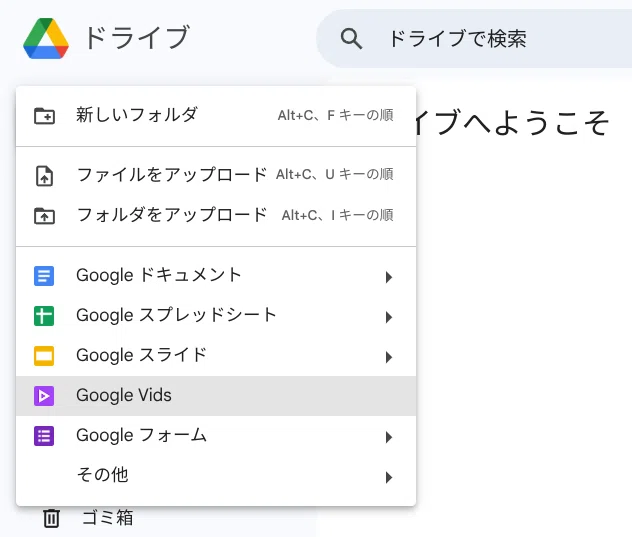Click the purple Google Forms icon
Viewport: 632px width, 537px height.
pos(44,436)
